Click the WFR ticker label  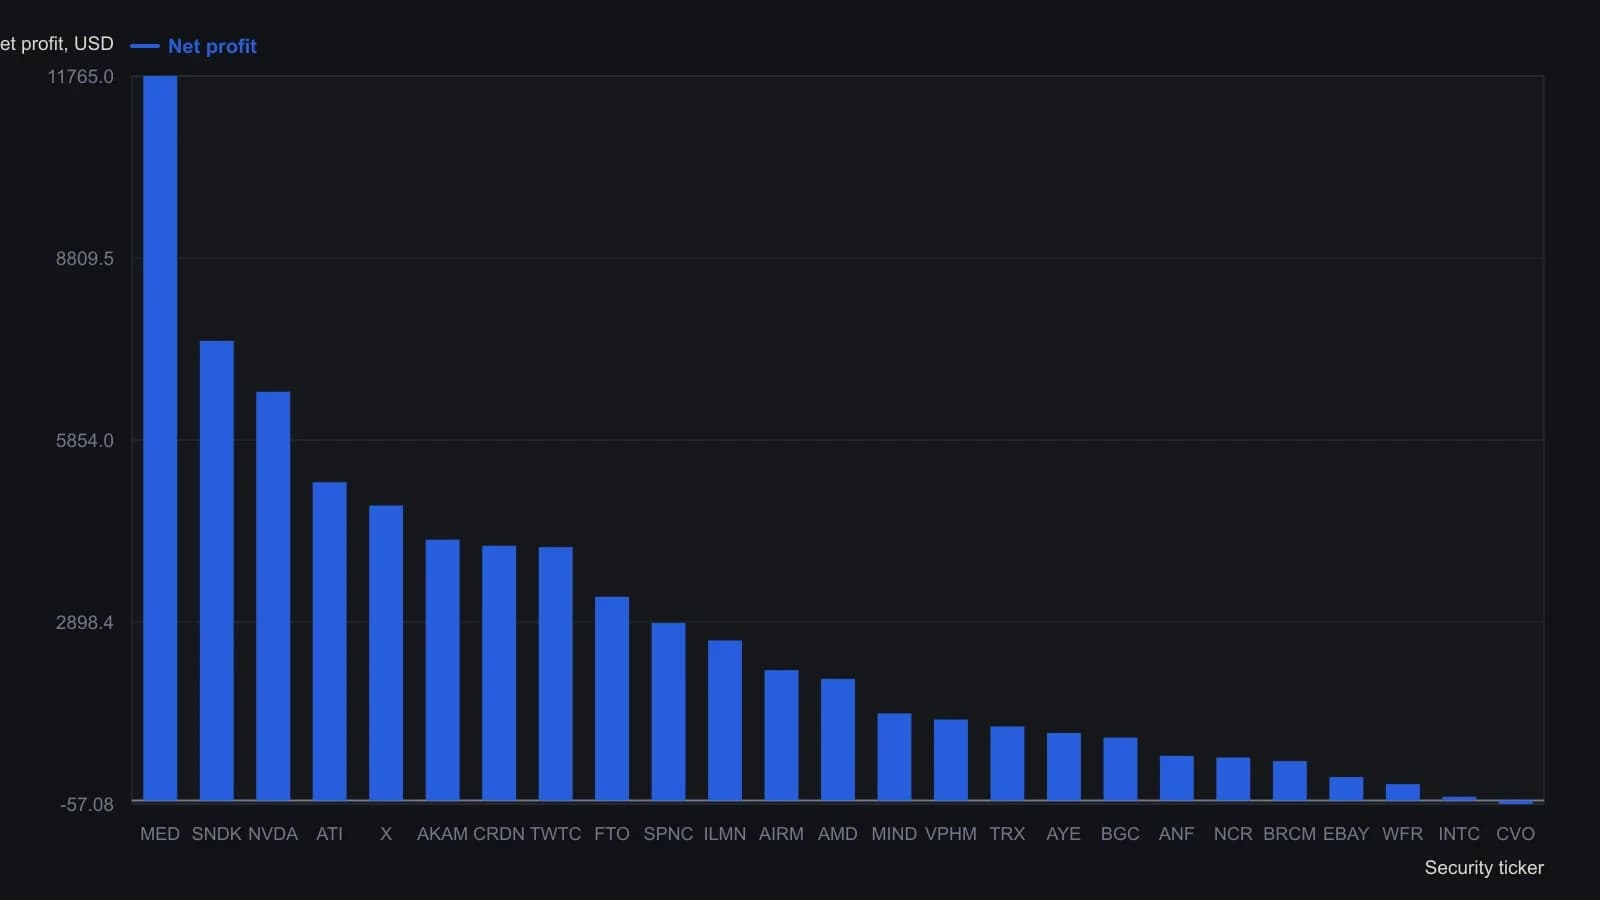coord(1403,834)
